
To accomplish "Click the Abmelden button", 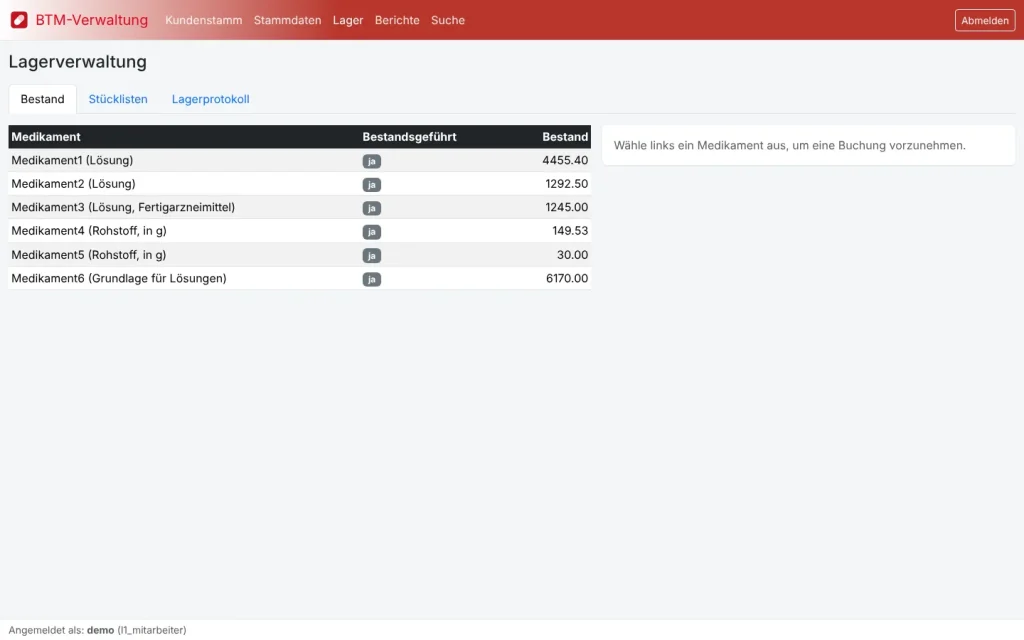I will coord(985,20).
